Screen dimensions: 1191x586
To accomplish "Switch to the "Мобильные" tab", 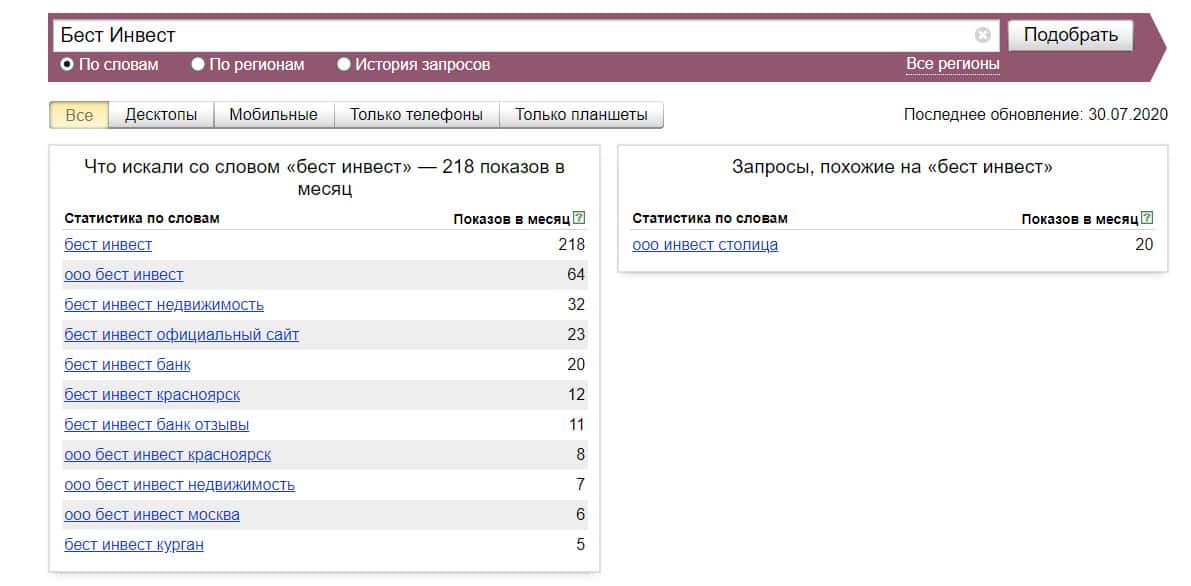I will 273,115.
